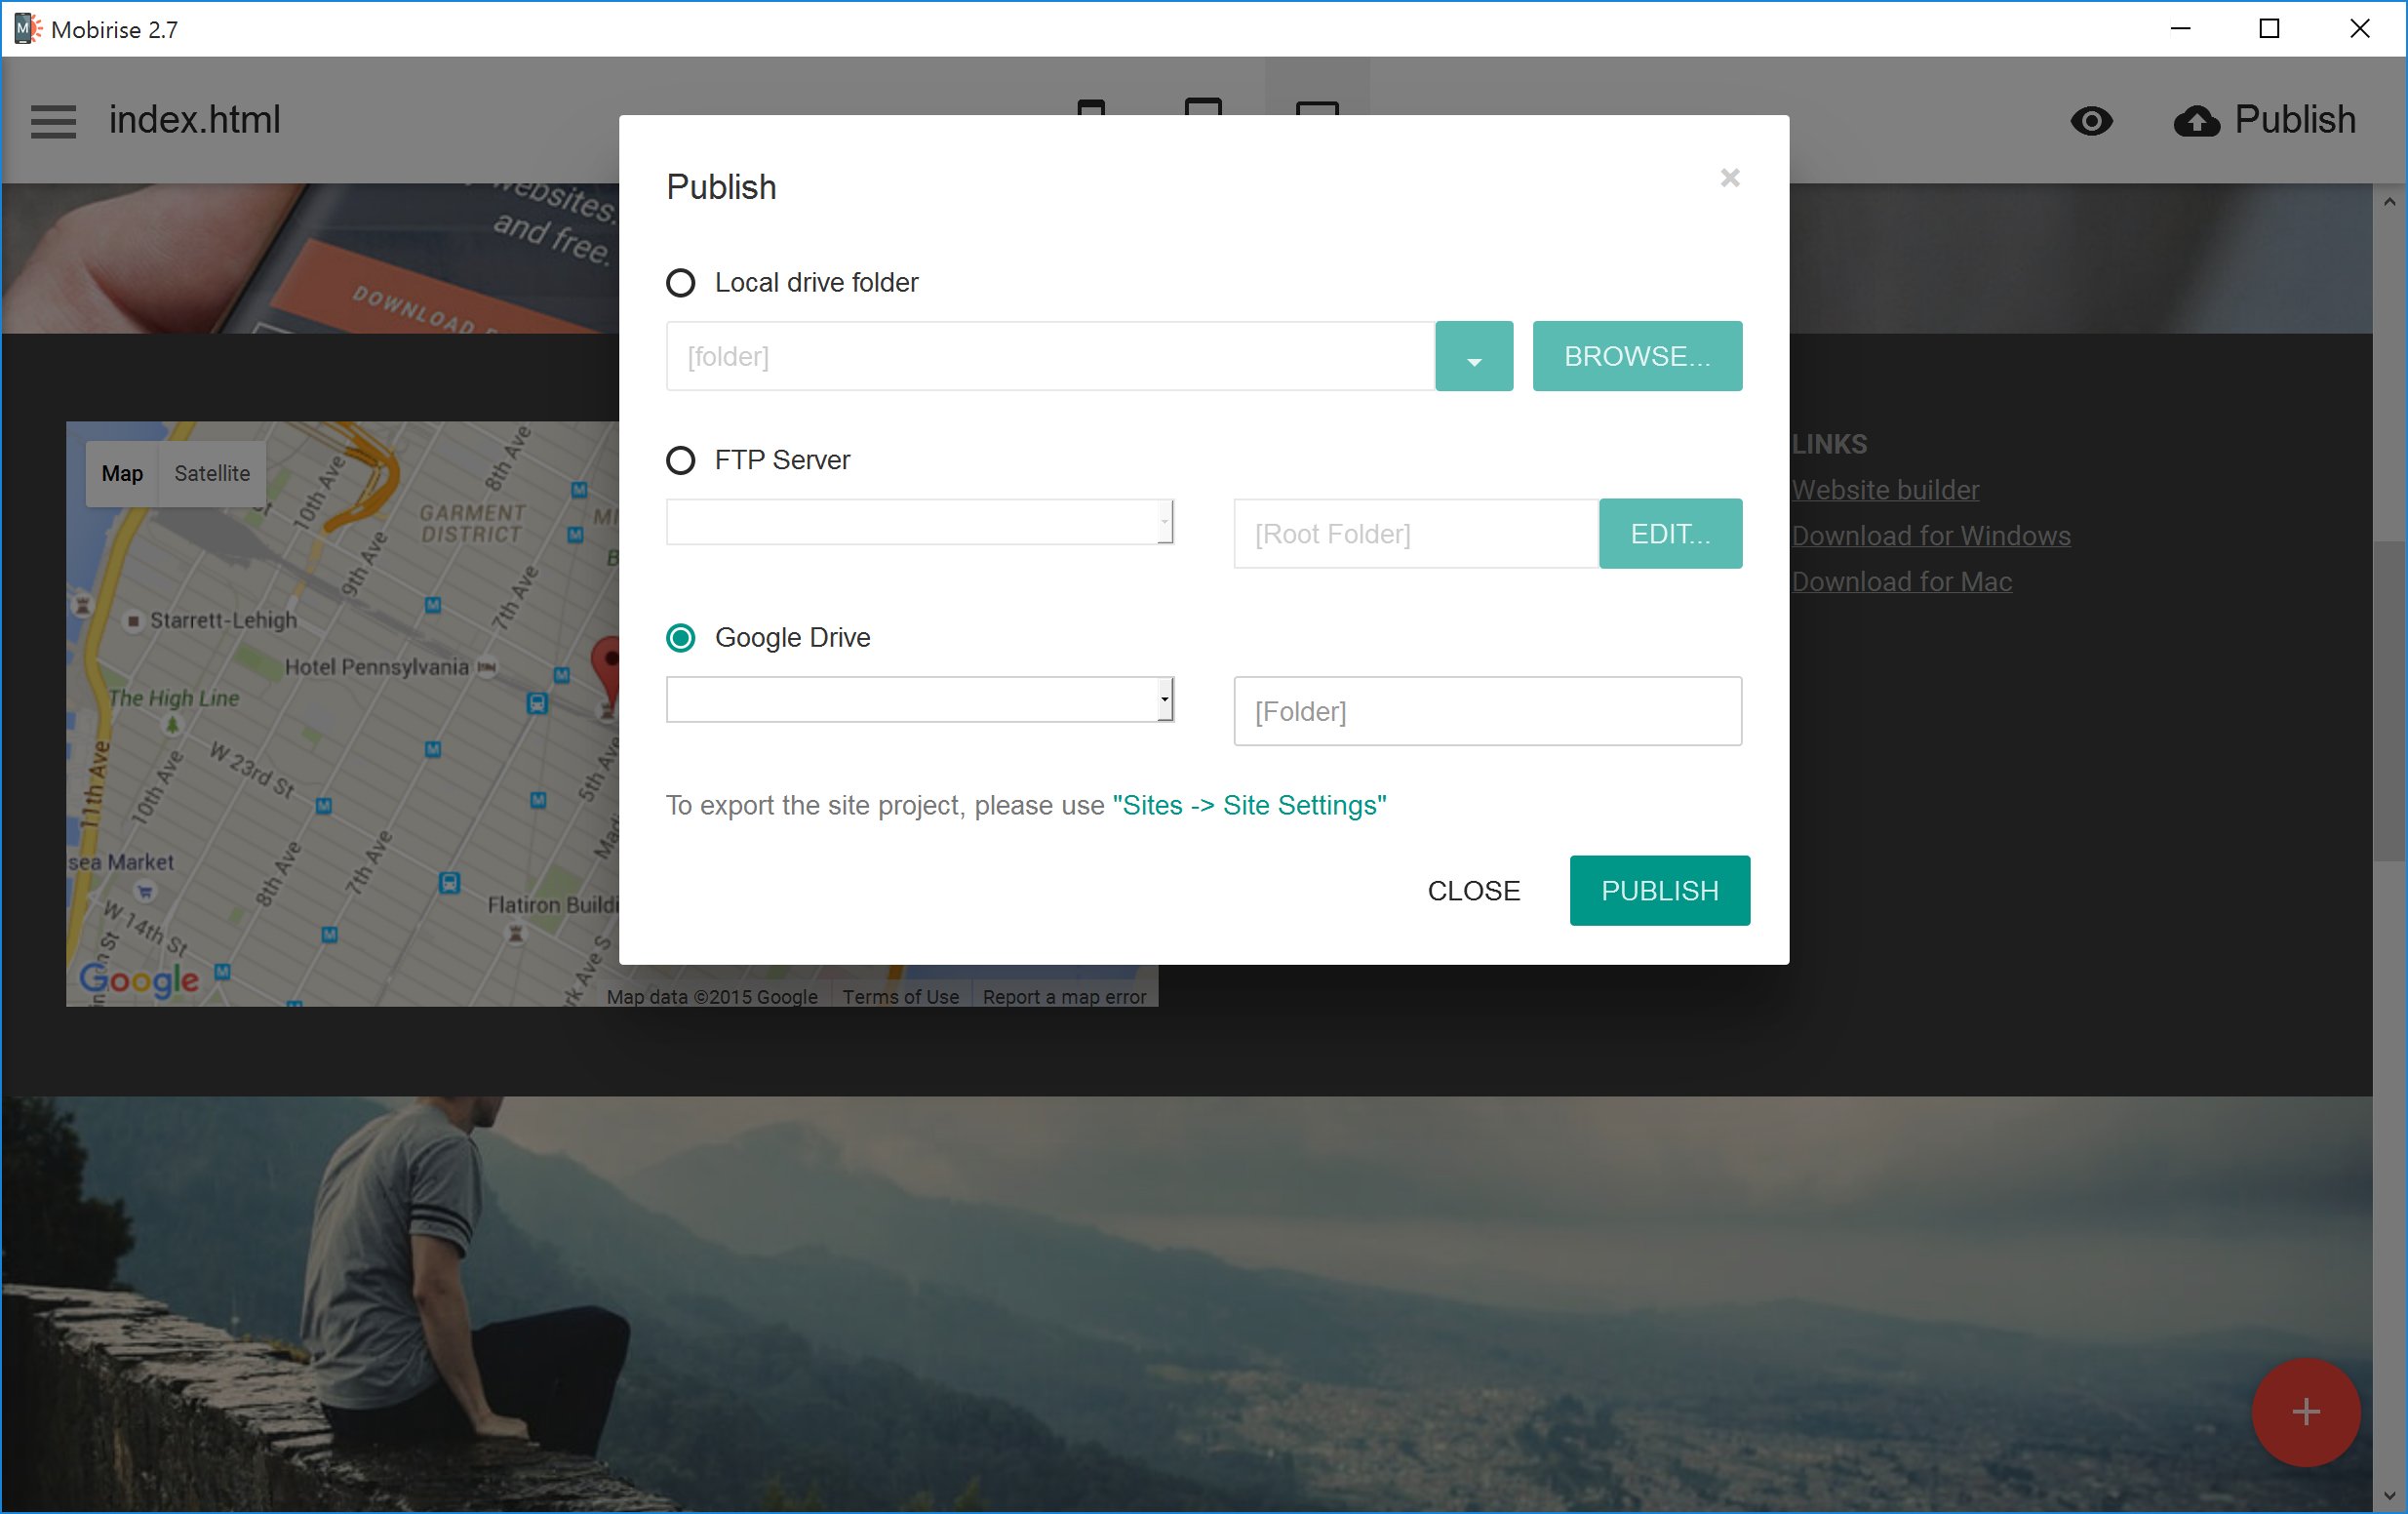Select the FTP Server radio button
The height and width of the screenshot is (1514, 2408).
[682, 458]
